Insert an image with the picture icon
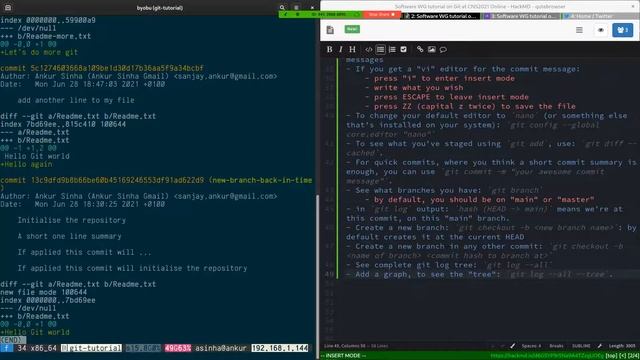Screen dimensions: 640x360 click(432, 49)
